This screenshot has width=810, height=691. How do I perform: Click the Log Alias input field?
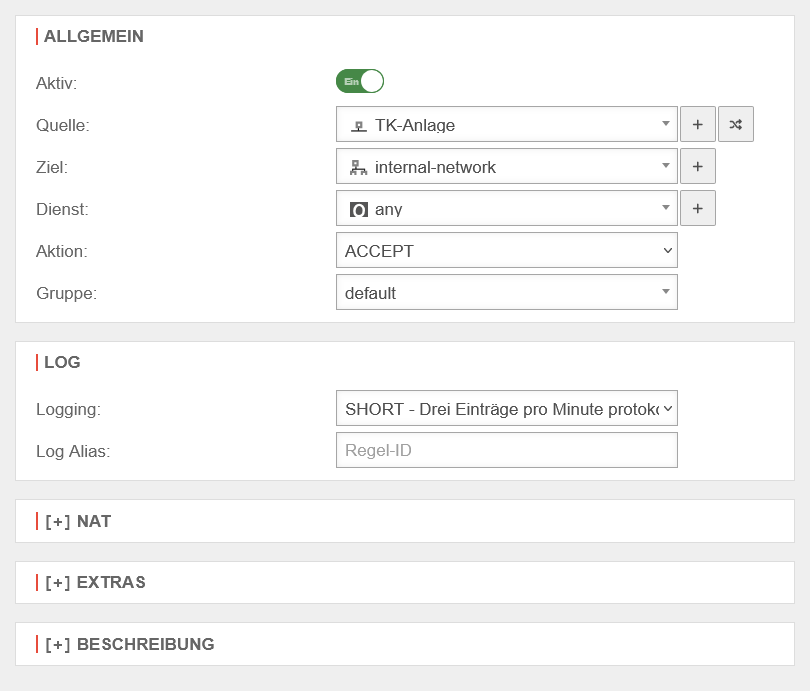tap(507, 451)
